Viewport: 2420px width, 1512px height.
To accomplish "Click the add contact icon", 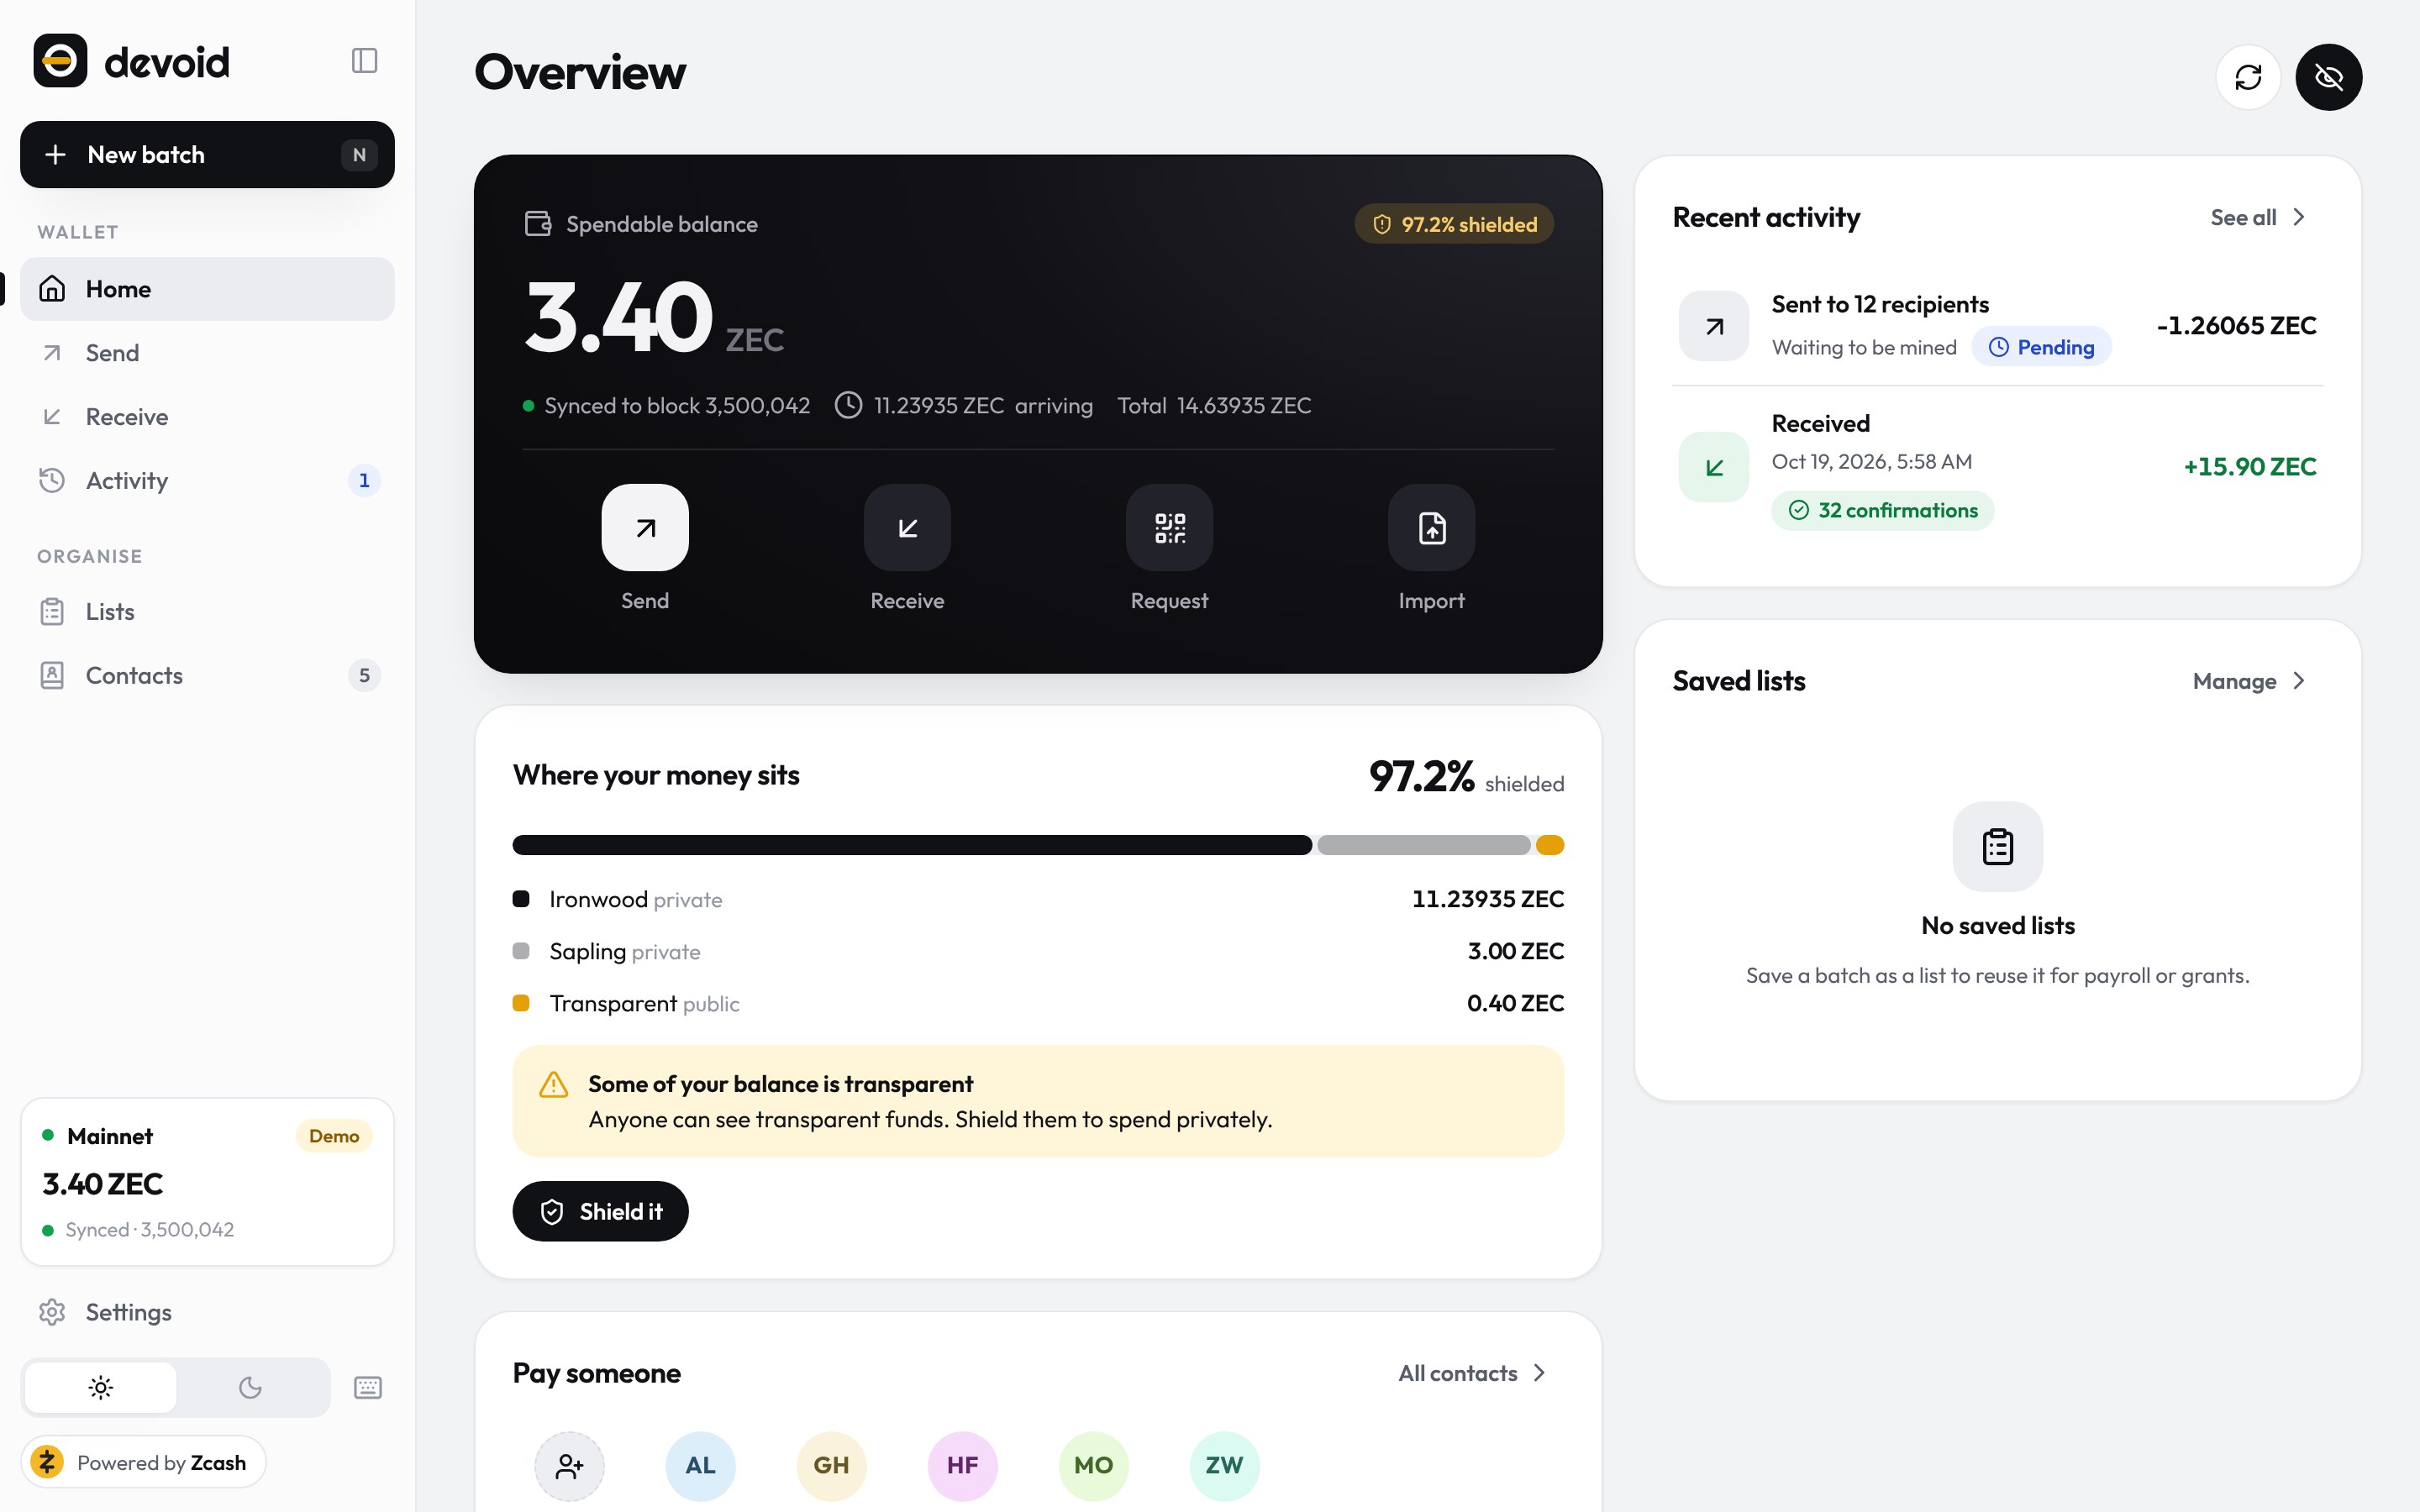I will [x=569, y=1467].
